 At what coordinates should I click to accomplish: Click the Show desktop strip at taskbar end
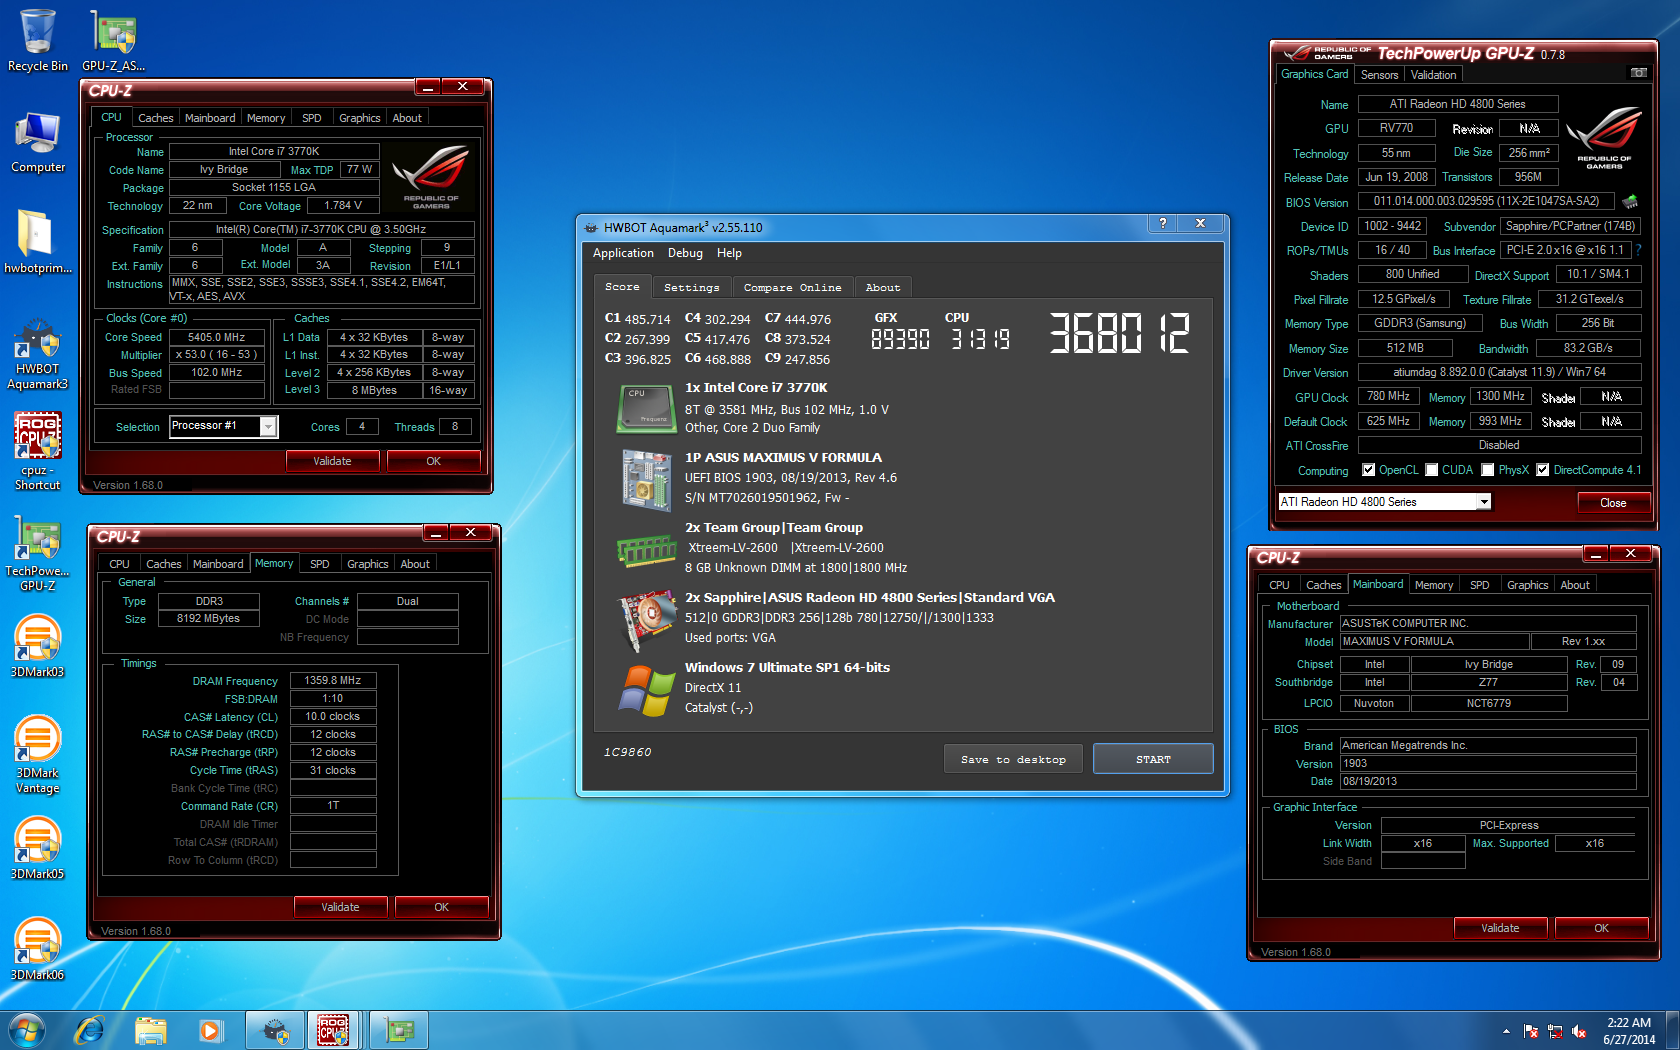[x=1673, y=1030]
